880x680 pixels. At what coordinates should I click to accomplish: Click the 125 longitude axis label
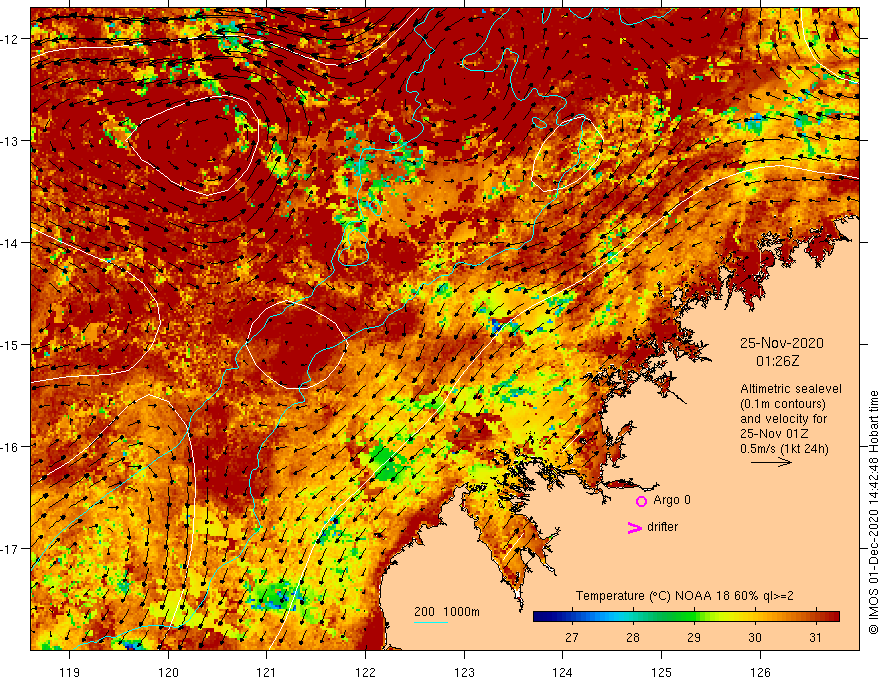(662, 672)
